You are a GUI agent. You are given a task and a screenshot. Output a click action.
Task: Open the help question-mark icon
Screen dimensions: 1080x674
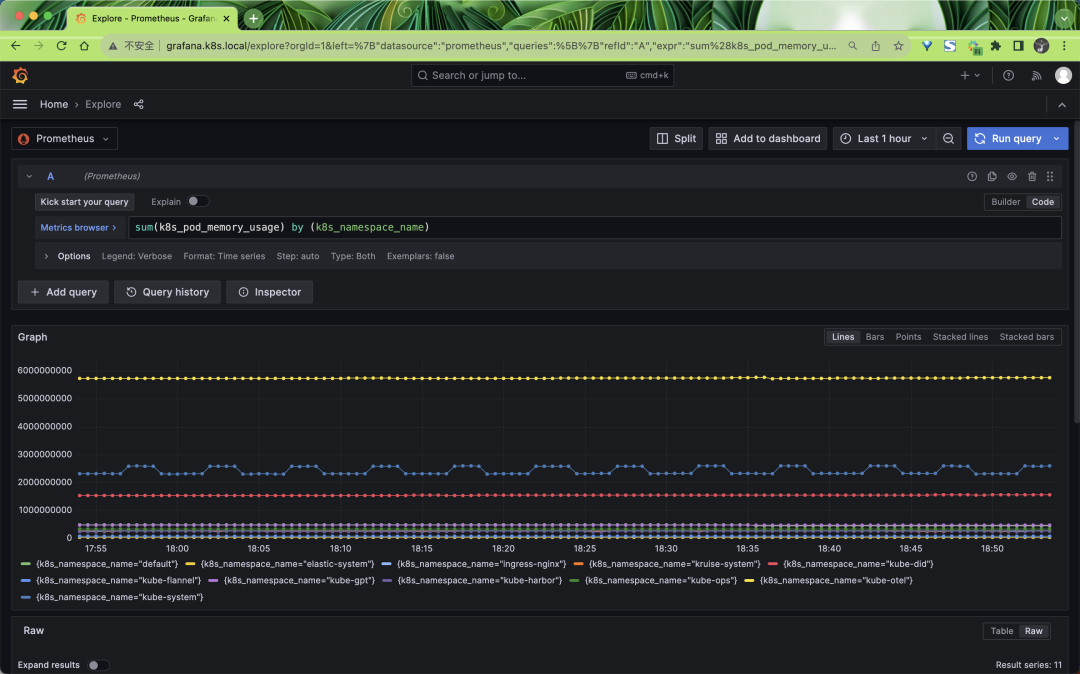tap(1008, 75)
